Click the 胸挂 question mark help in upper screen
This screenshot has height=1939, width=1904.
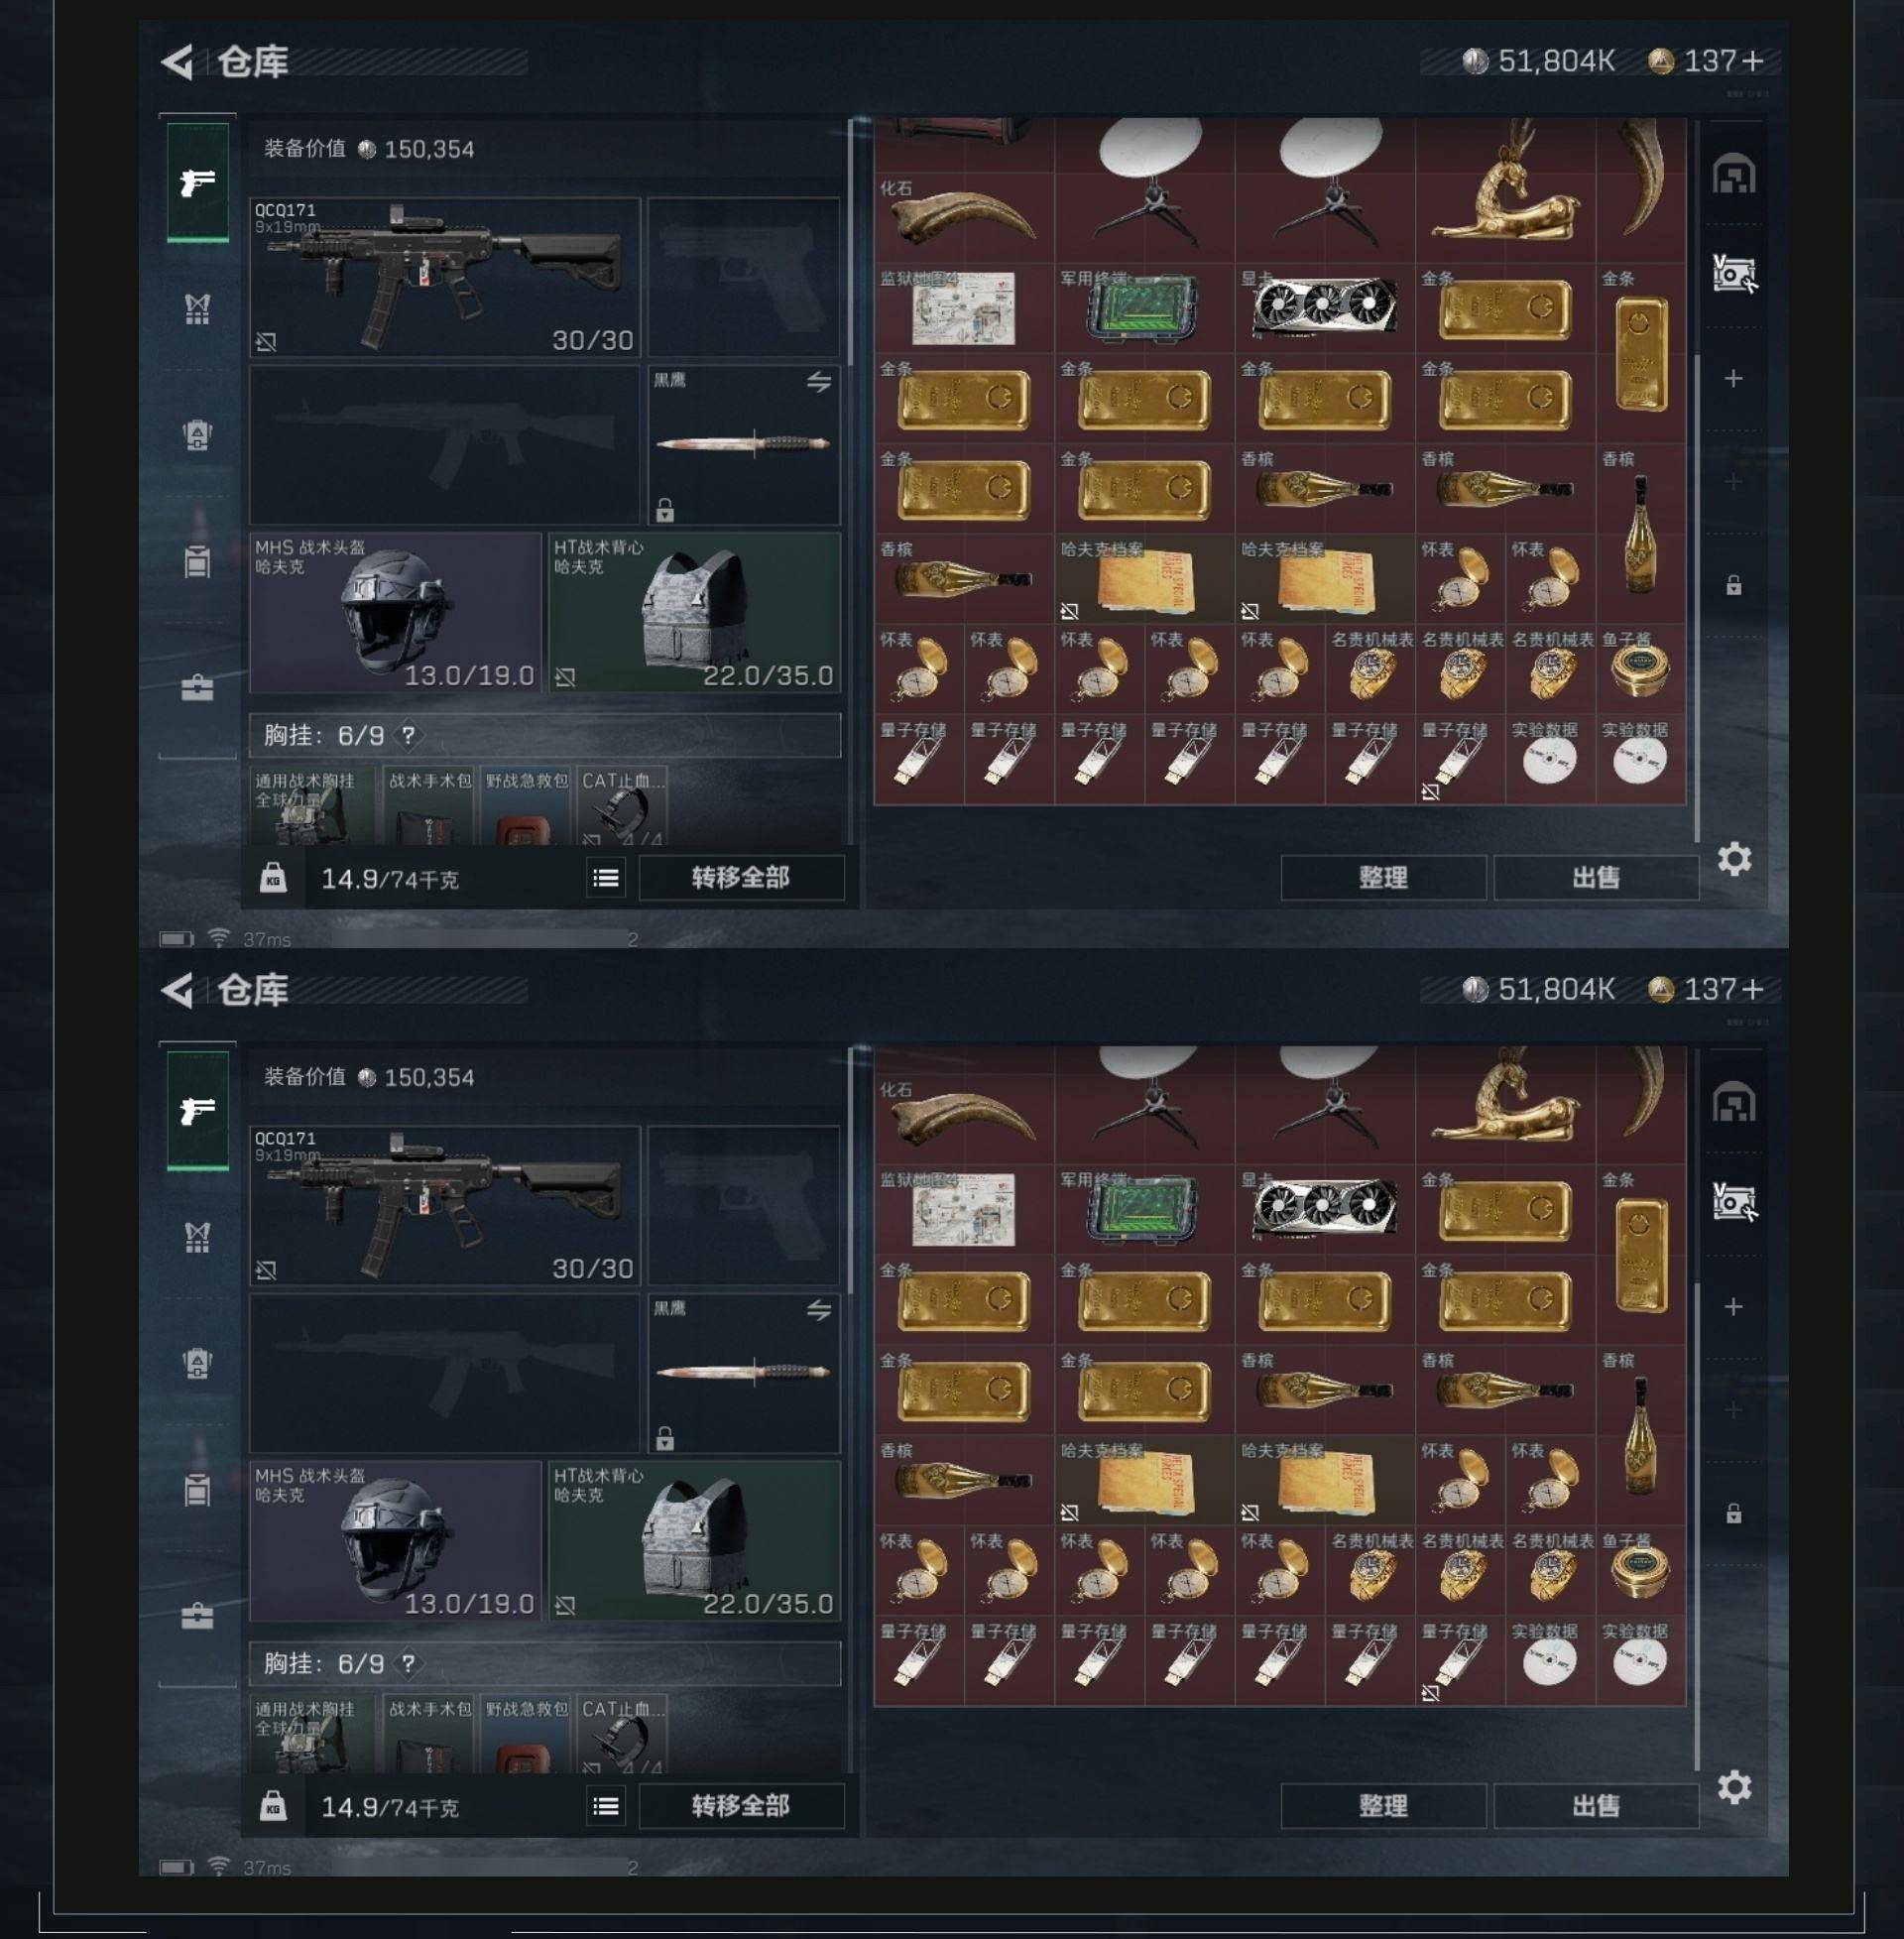click(x=408, y=736)
